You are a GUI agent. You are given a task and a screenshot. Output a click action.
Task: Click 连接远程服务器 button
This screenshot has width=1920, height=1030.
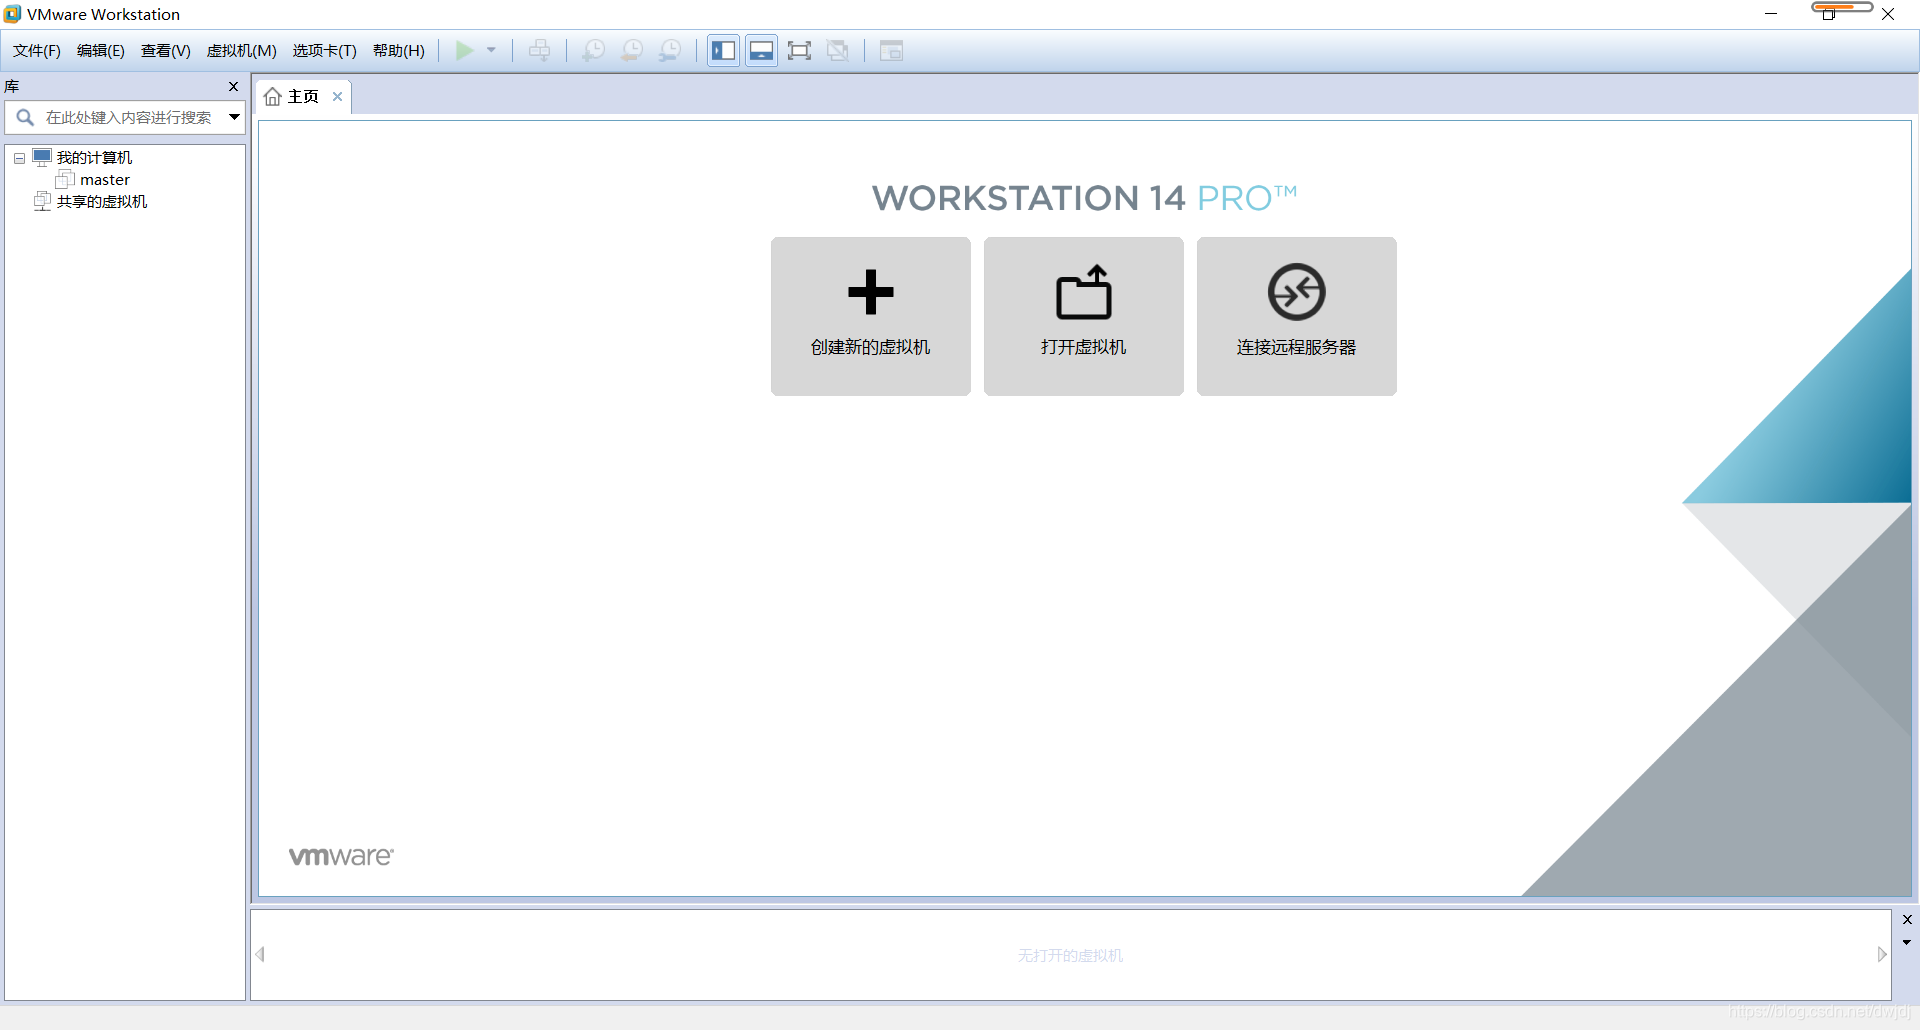coord(1297,316)
